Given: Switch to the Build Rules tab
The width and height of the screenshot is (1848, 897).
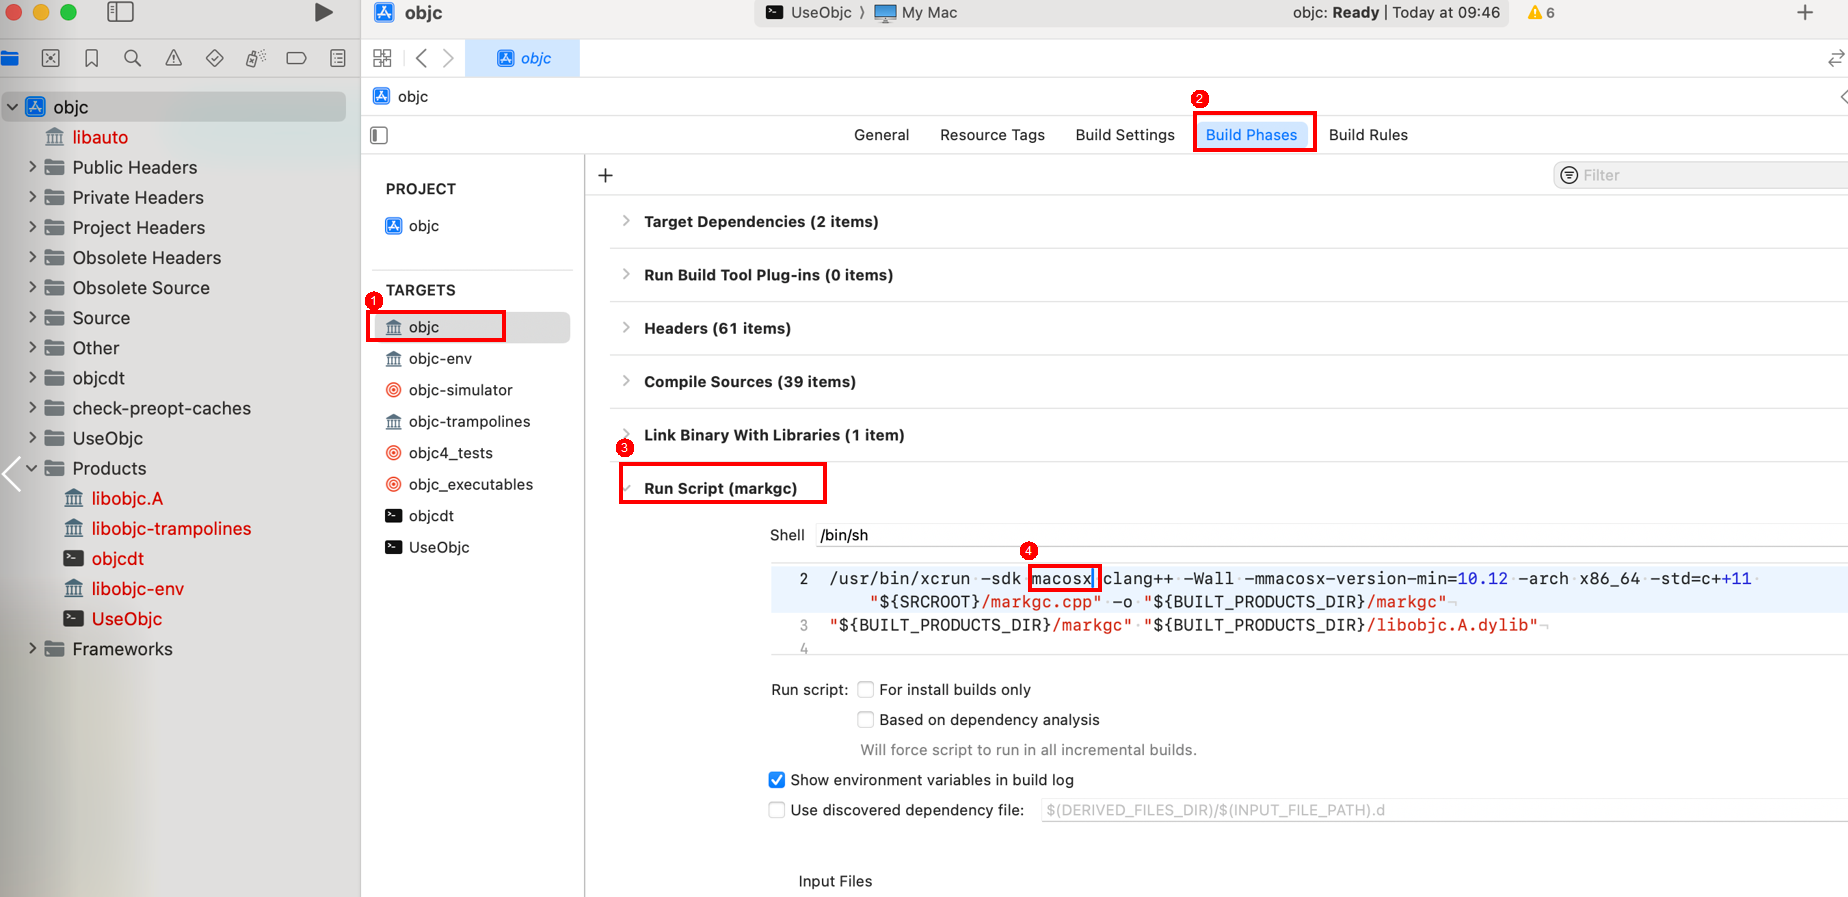Looking at the screenshot, I should 1368,135.
